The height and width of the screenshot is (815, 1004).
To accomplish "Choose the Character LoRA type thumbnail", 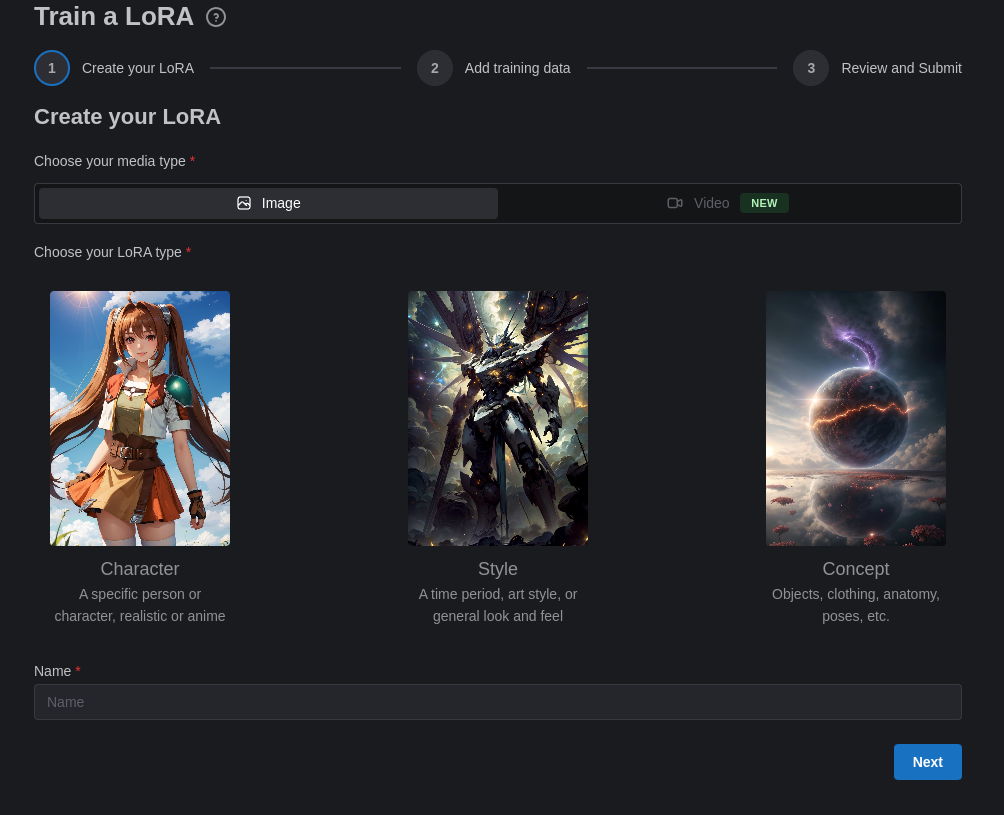I will tap(140, 418).
